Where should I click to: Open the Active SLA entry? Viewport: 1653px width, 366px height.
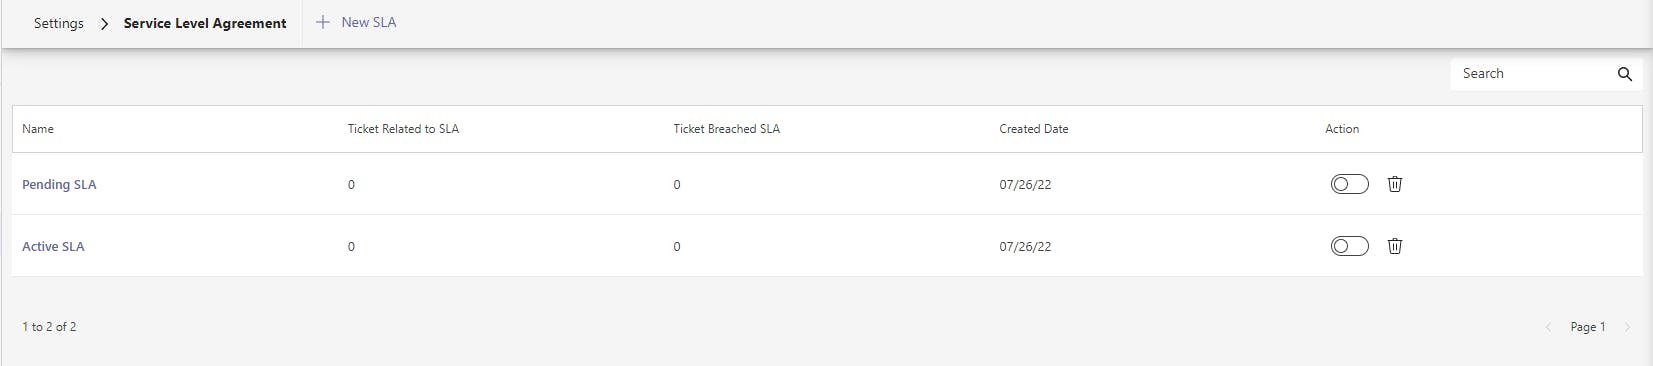pos(53,246)
